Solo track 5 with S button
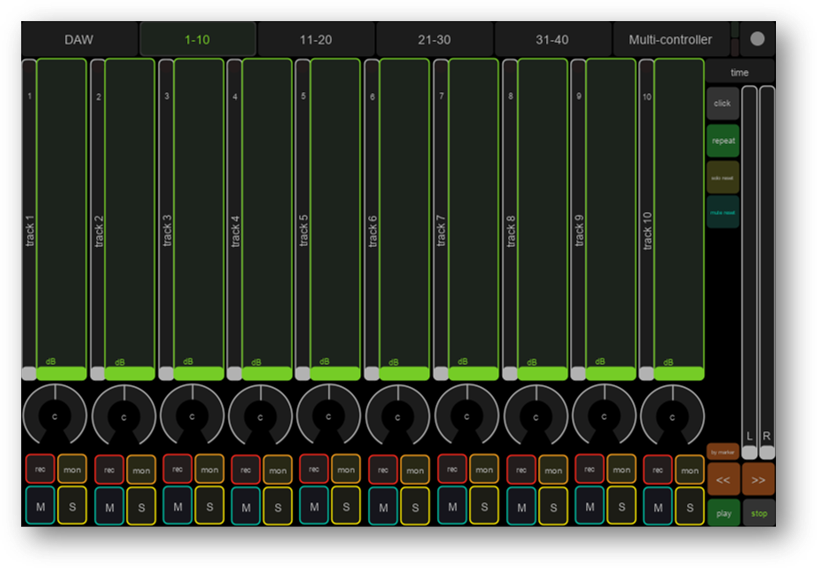The image size is (817, 568). click(x=346, y=506)
